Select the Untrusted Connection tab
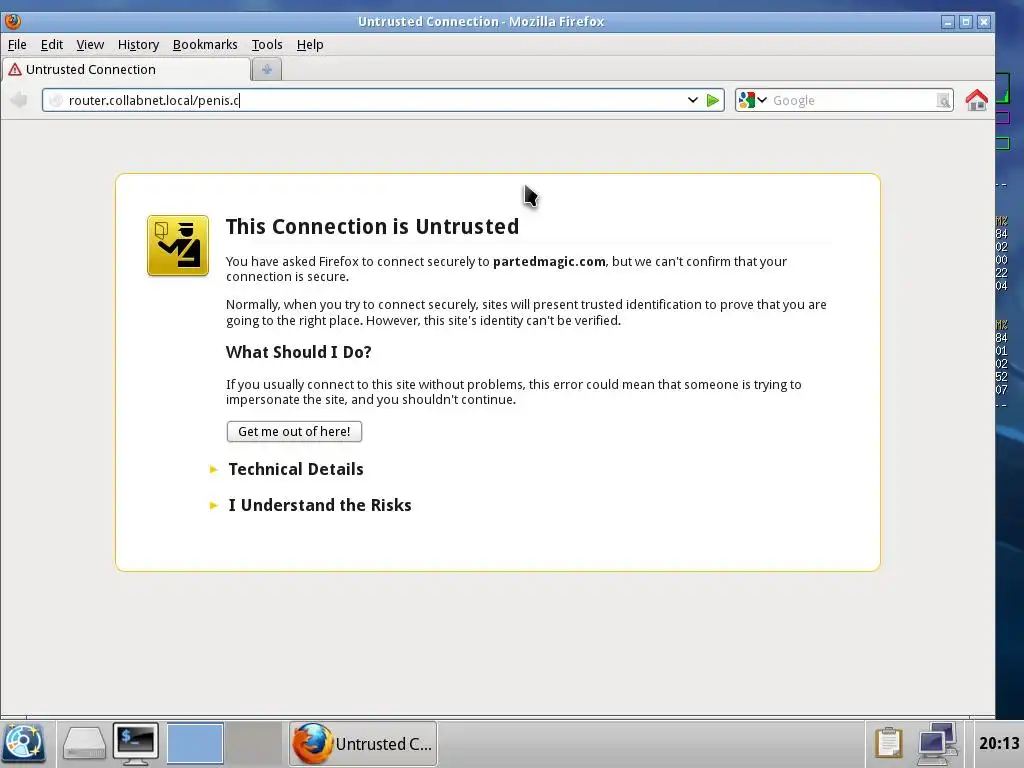Screen dimensions: 1024x768 [x=125, y=69]
